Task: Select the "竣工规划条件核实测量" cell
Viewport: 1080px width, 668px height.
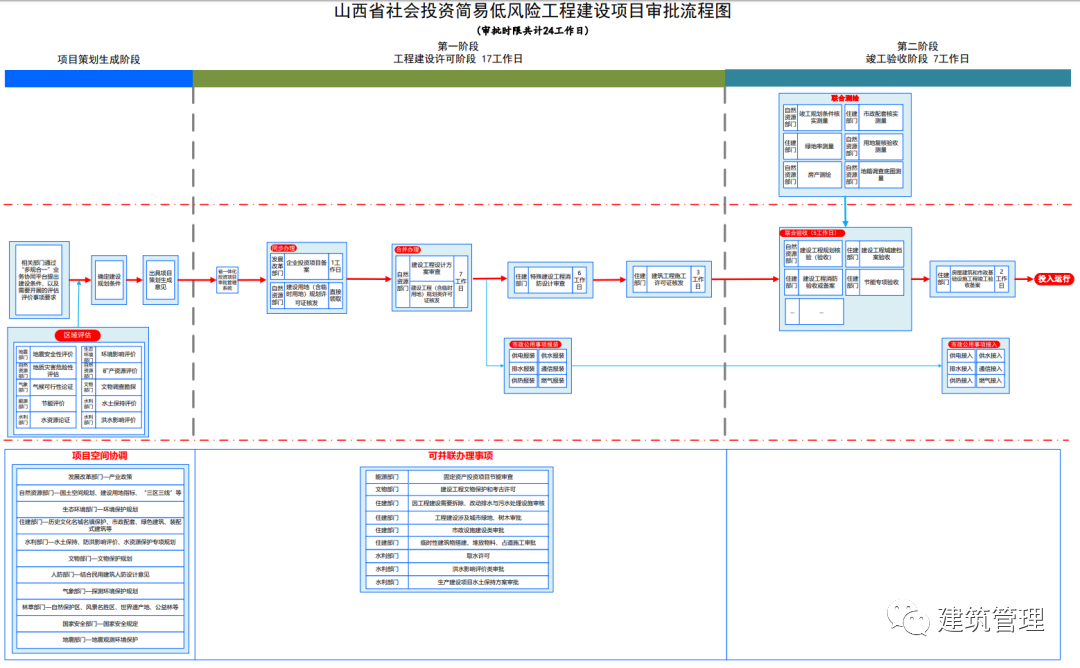Action: tap(819, 117)
